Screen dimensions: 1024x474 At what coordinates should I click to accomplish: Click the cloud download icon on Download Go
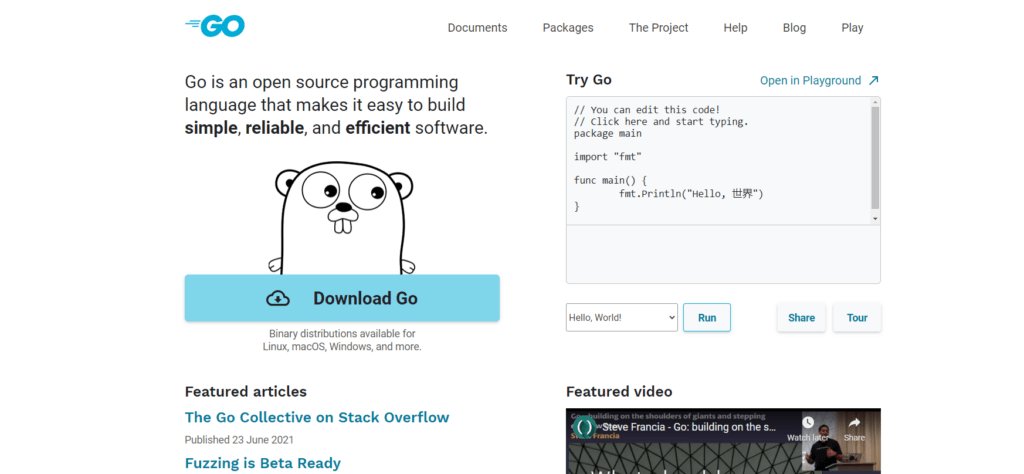(278, 298)
